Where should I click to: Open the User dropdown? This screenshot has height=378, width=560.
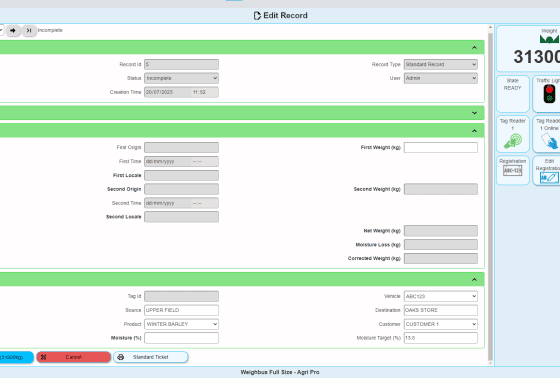point(441,78)
